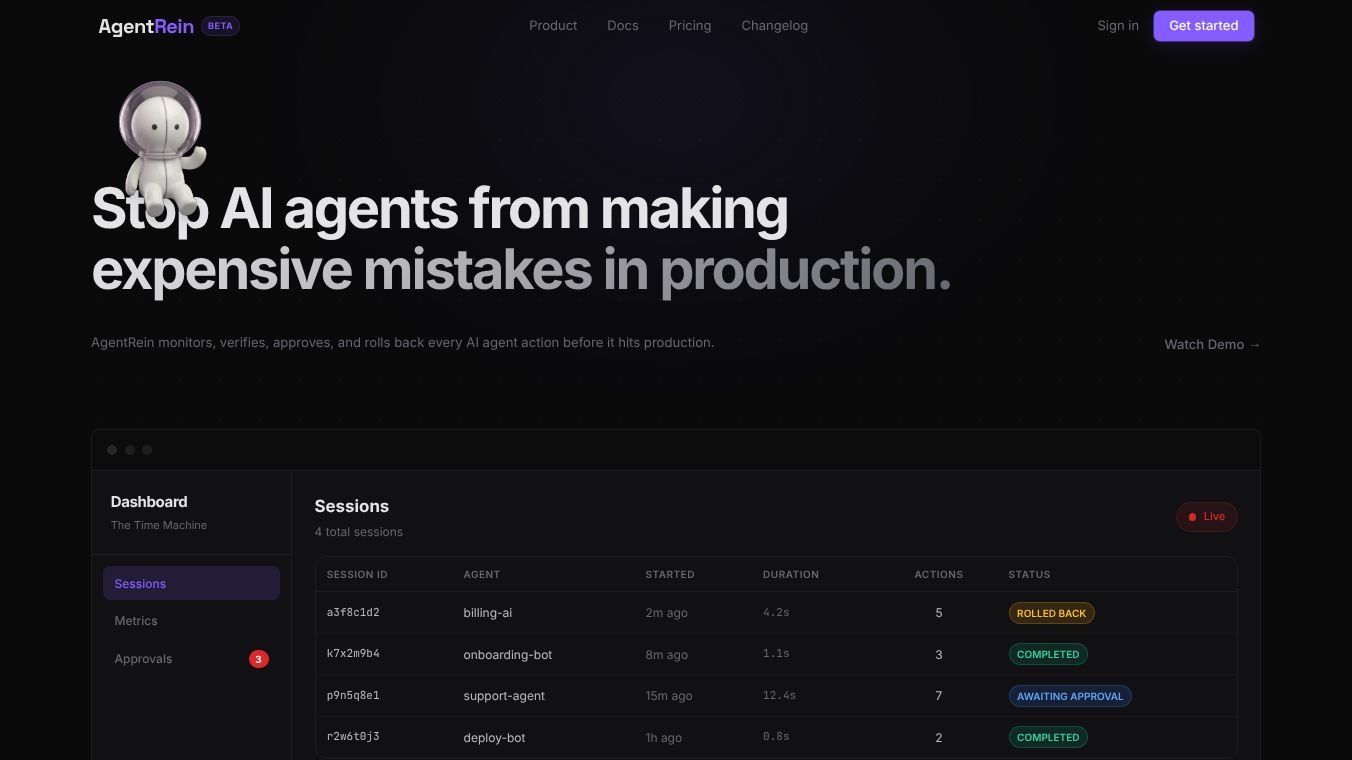Select the ROLLED BACK status badge for billing-ai

click(x=1051, y=613)
